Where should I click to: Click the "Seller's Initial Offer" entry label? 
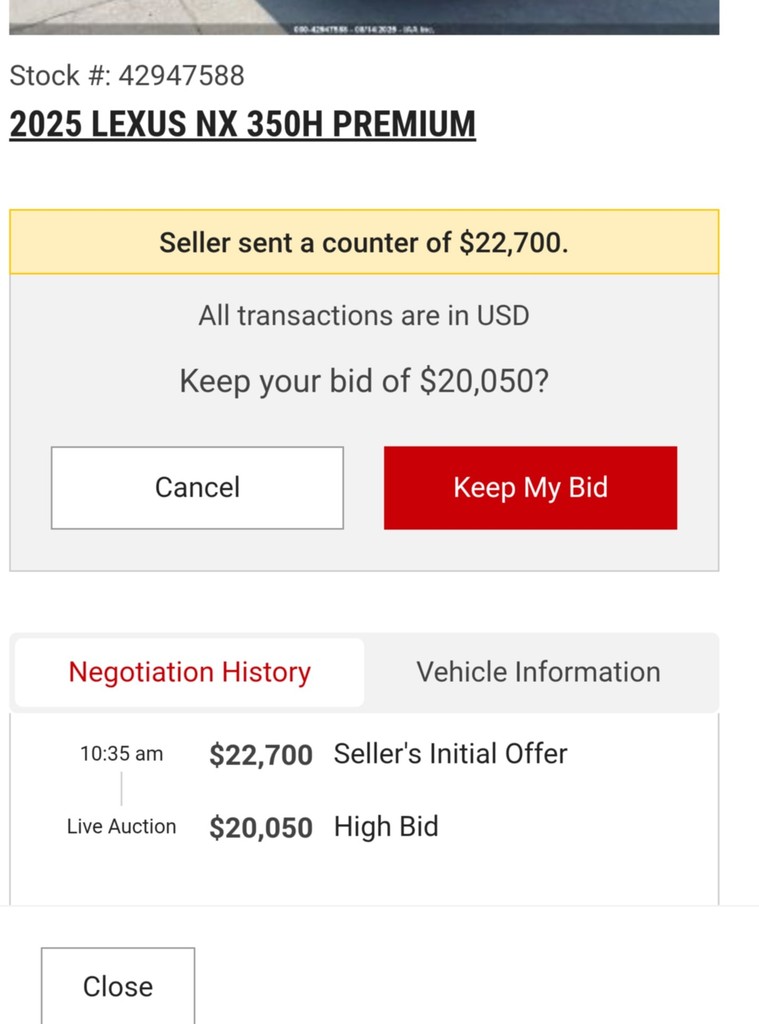click(x=450, y=753)
